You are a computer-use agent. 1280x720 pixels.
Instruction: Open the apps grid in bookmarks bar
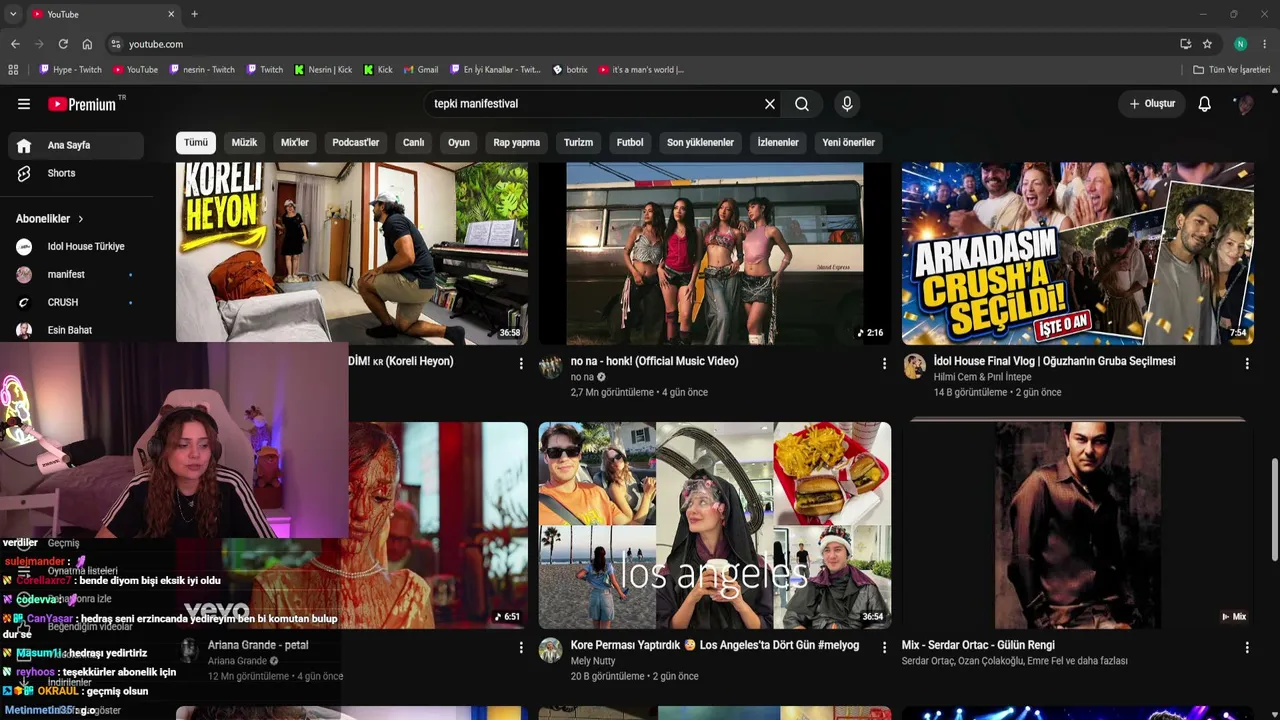tap(13, 70)
